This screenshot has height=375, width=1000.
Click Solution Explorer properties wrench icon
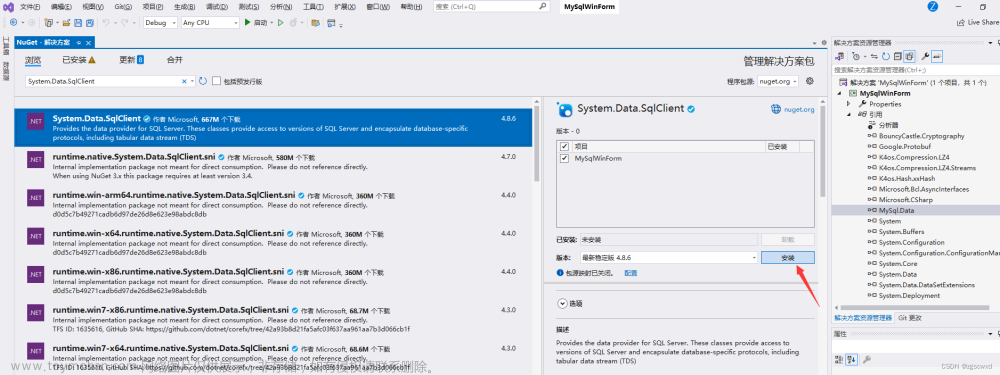click(925, 56)
